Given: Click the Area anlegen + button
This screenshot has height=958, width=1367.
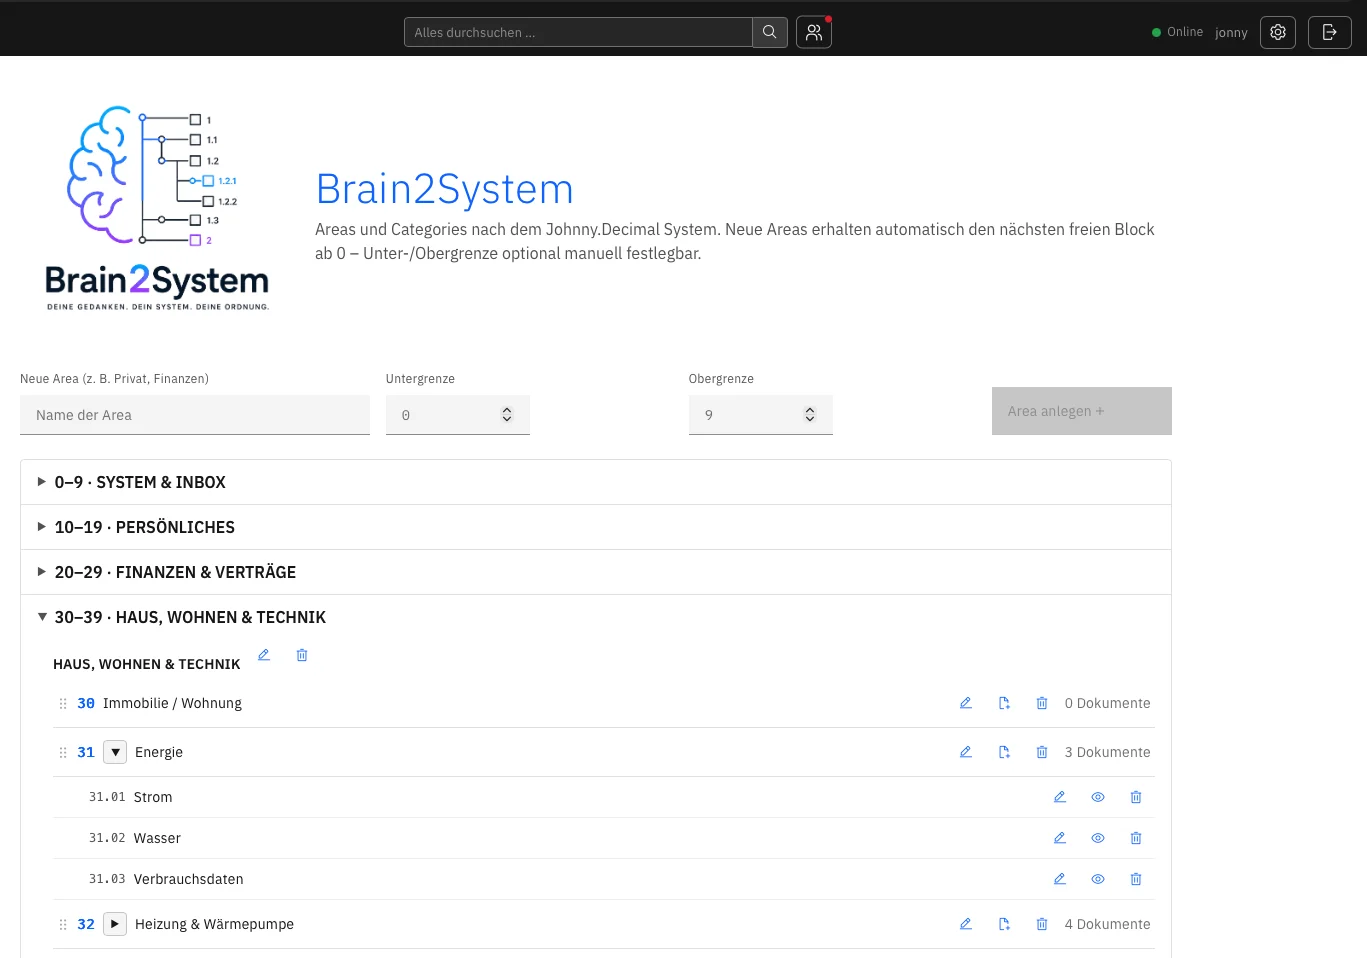Looking at the screenshot, I should pos(1082,411).
